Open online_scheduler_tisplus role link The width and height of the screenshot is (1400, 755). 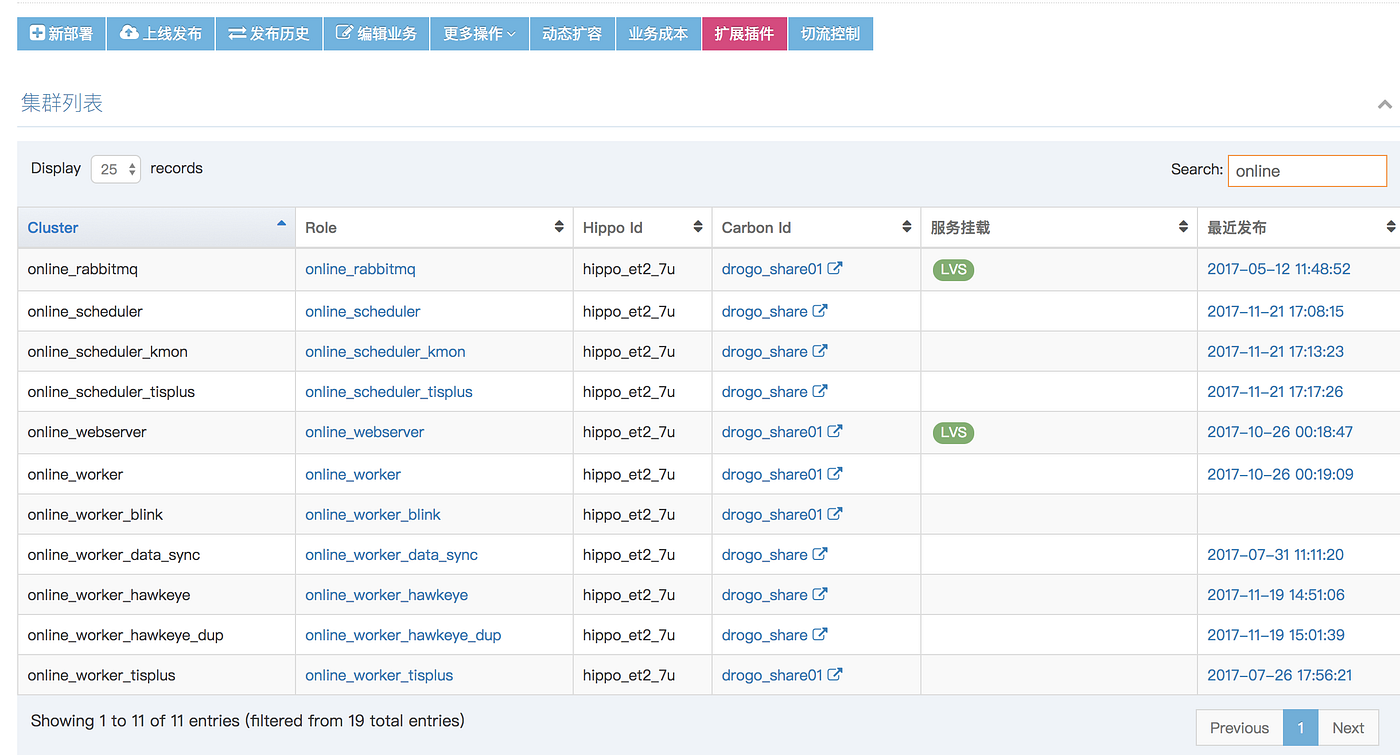click(389, 391)
